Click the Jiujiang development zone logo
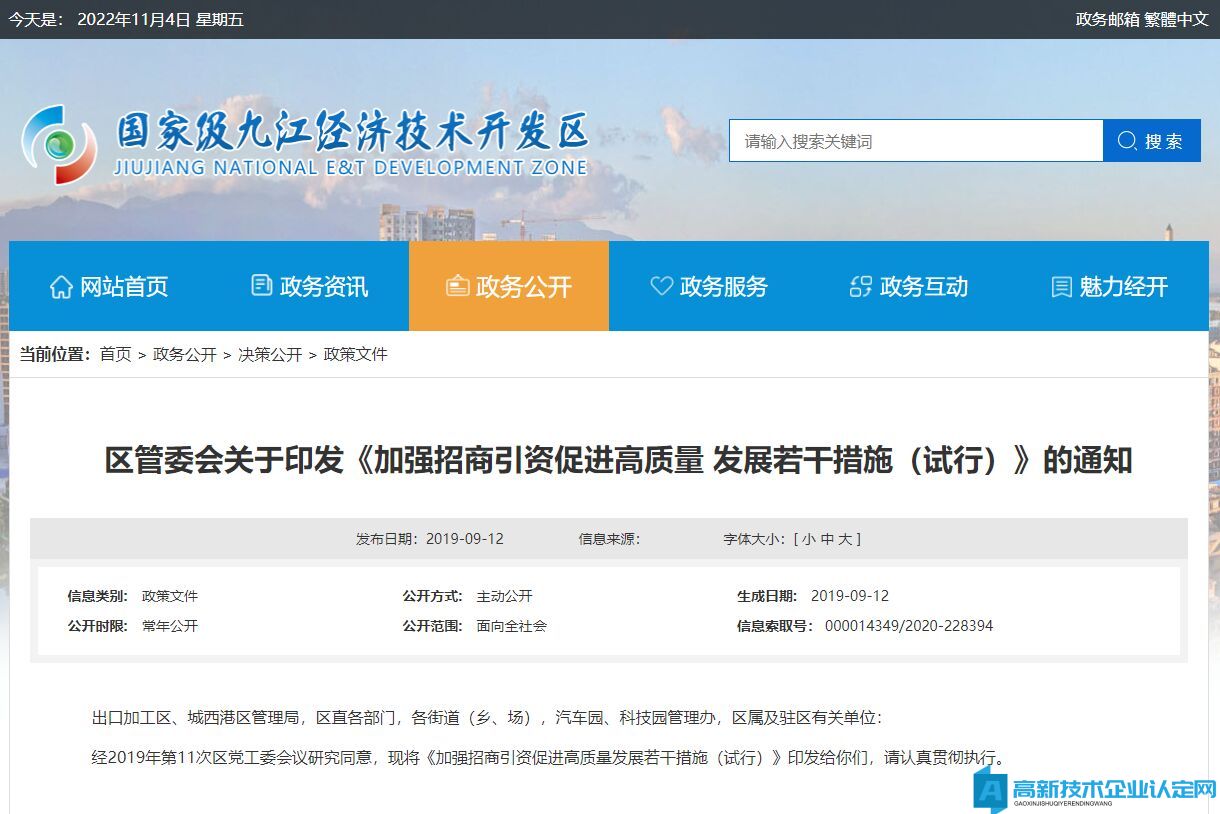This screenshot has width=1220, height=814. (59, 145)
